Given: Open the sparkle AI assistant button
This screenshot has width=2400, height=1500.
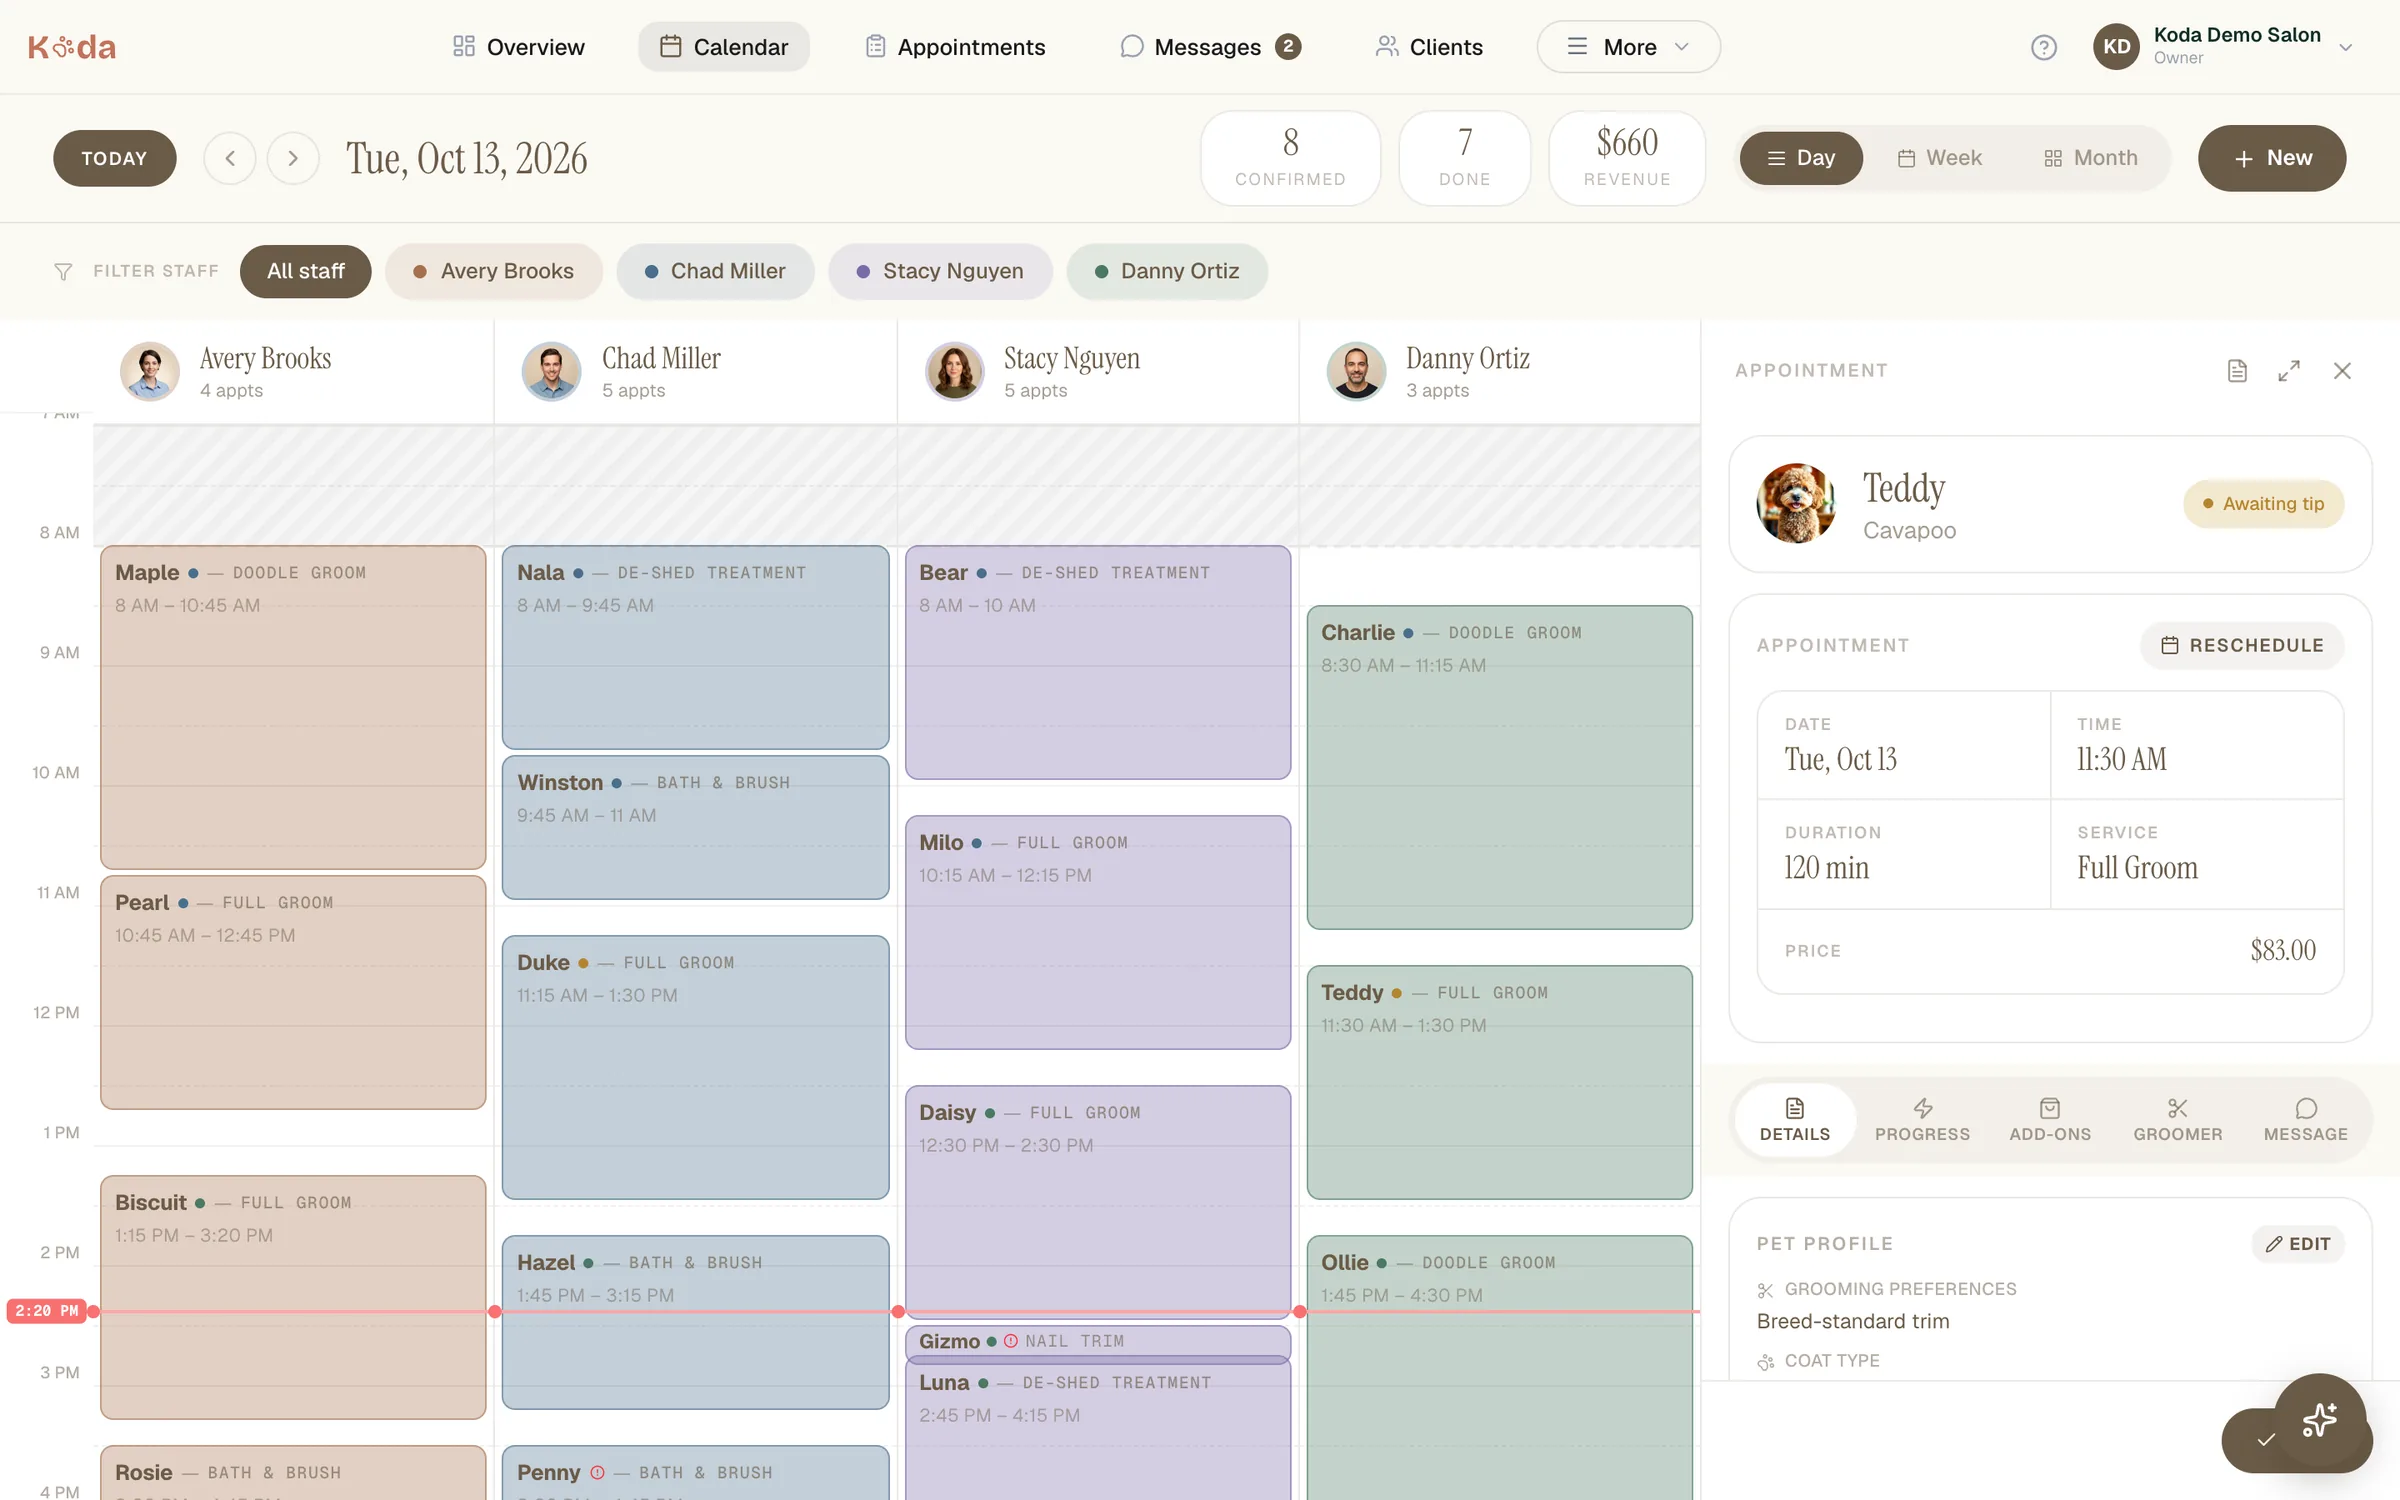Looking at the screenshot, I should click(2320, 1420).
